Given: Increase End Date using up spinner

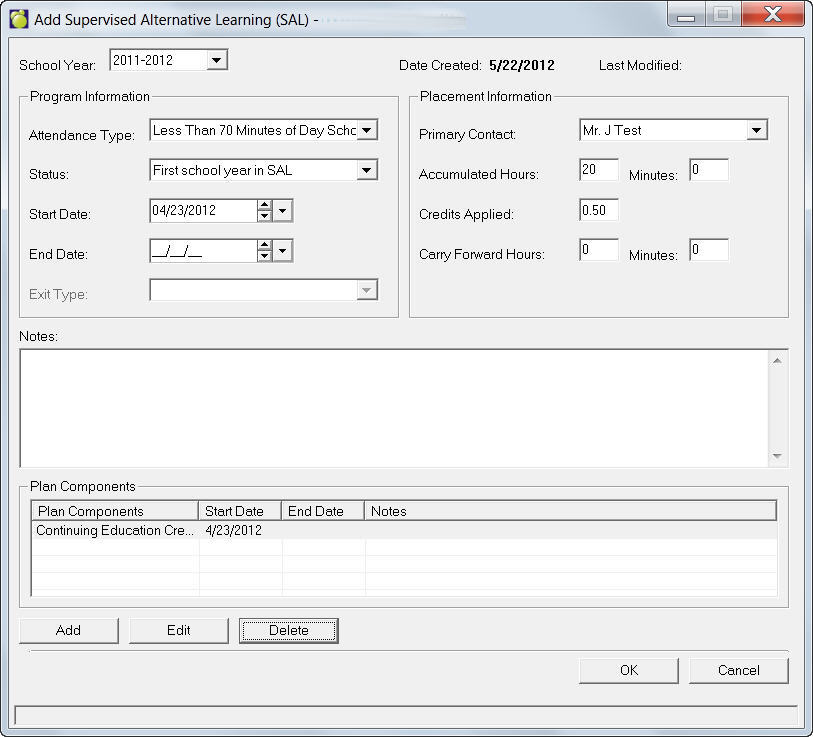Looking at the screenshot, I should pyautogui.click(x=264, y=245).
